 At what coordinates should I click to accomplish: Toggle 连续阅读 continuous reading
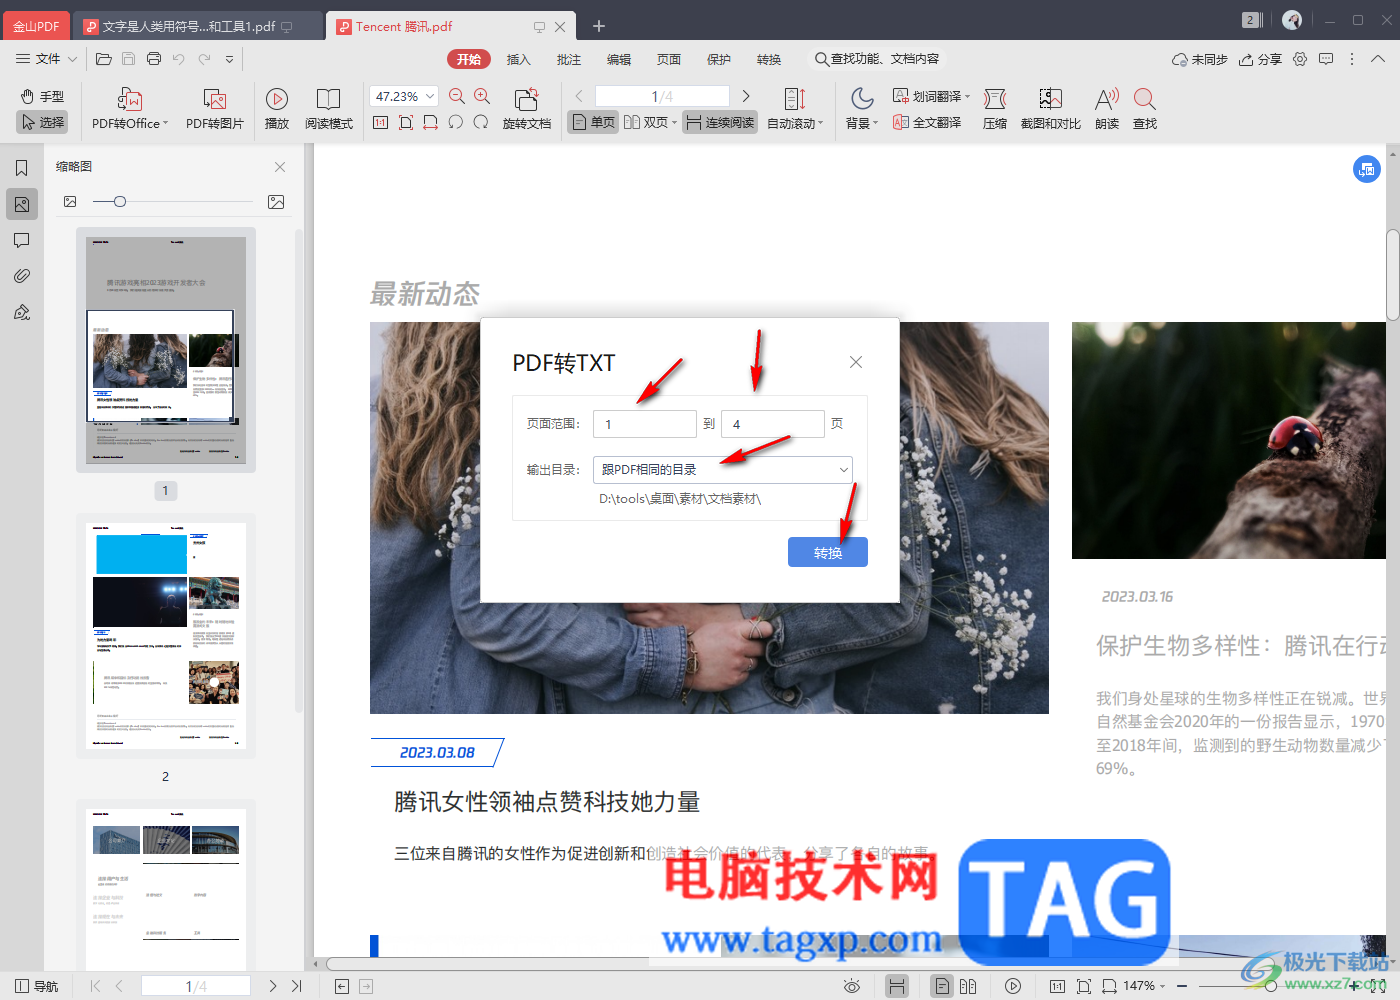[720, 122]
